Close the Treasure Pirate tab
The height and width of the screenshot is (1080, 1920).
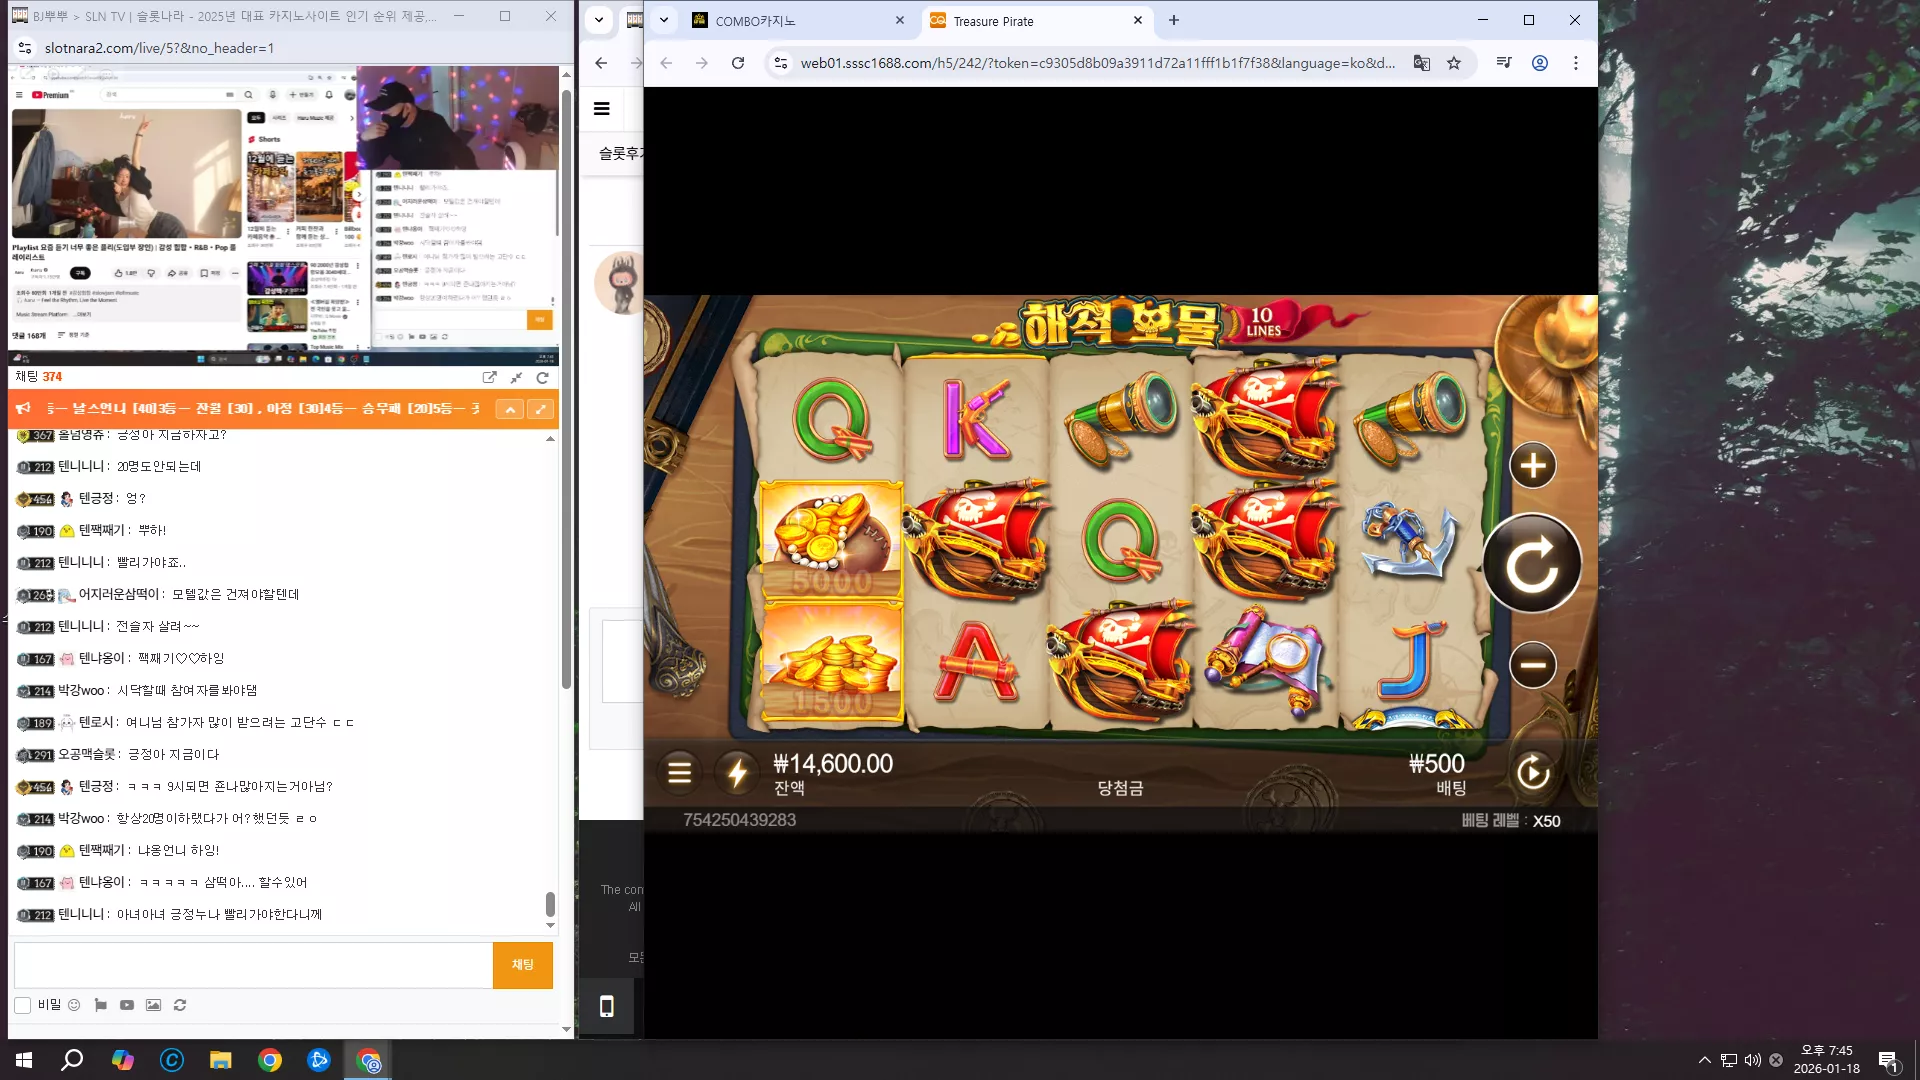tap(1137, 20)
